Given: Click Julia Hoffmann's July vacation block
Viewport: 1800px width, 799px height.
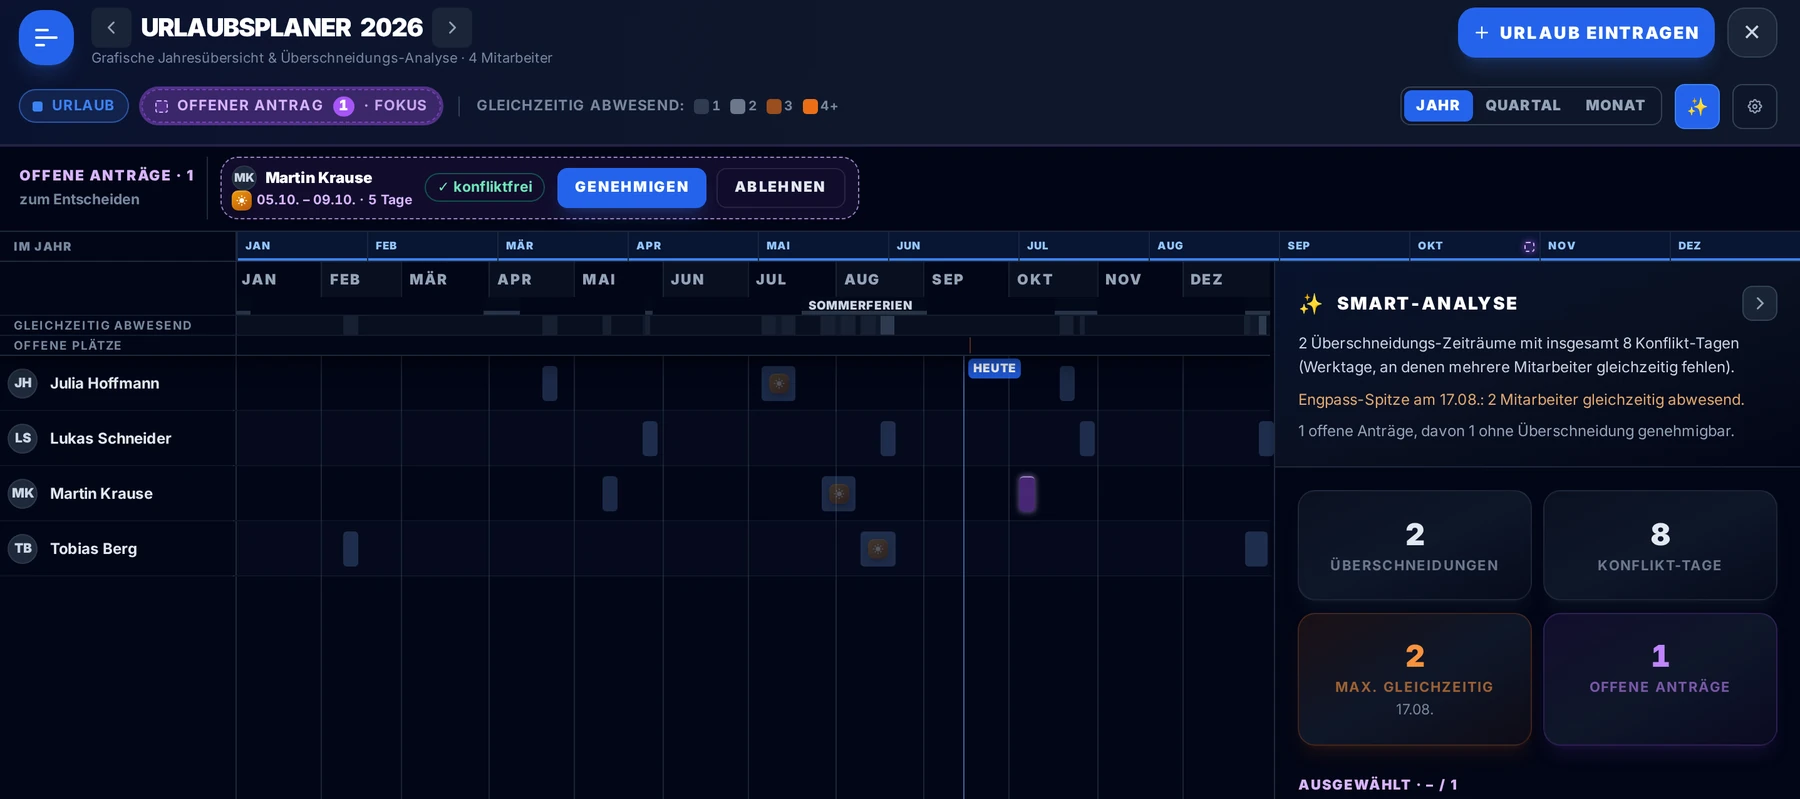Looking at the screenshot, I should [x=778, y=384].
